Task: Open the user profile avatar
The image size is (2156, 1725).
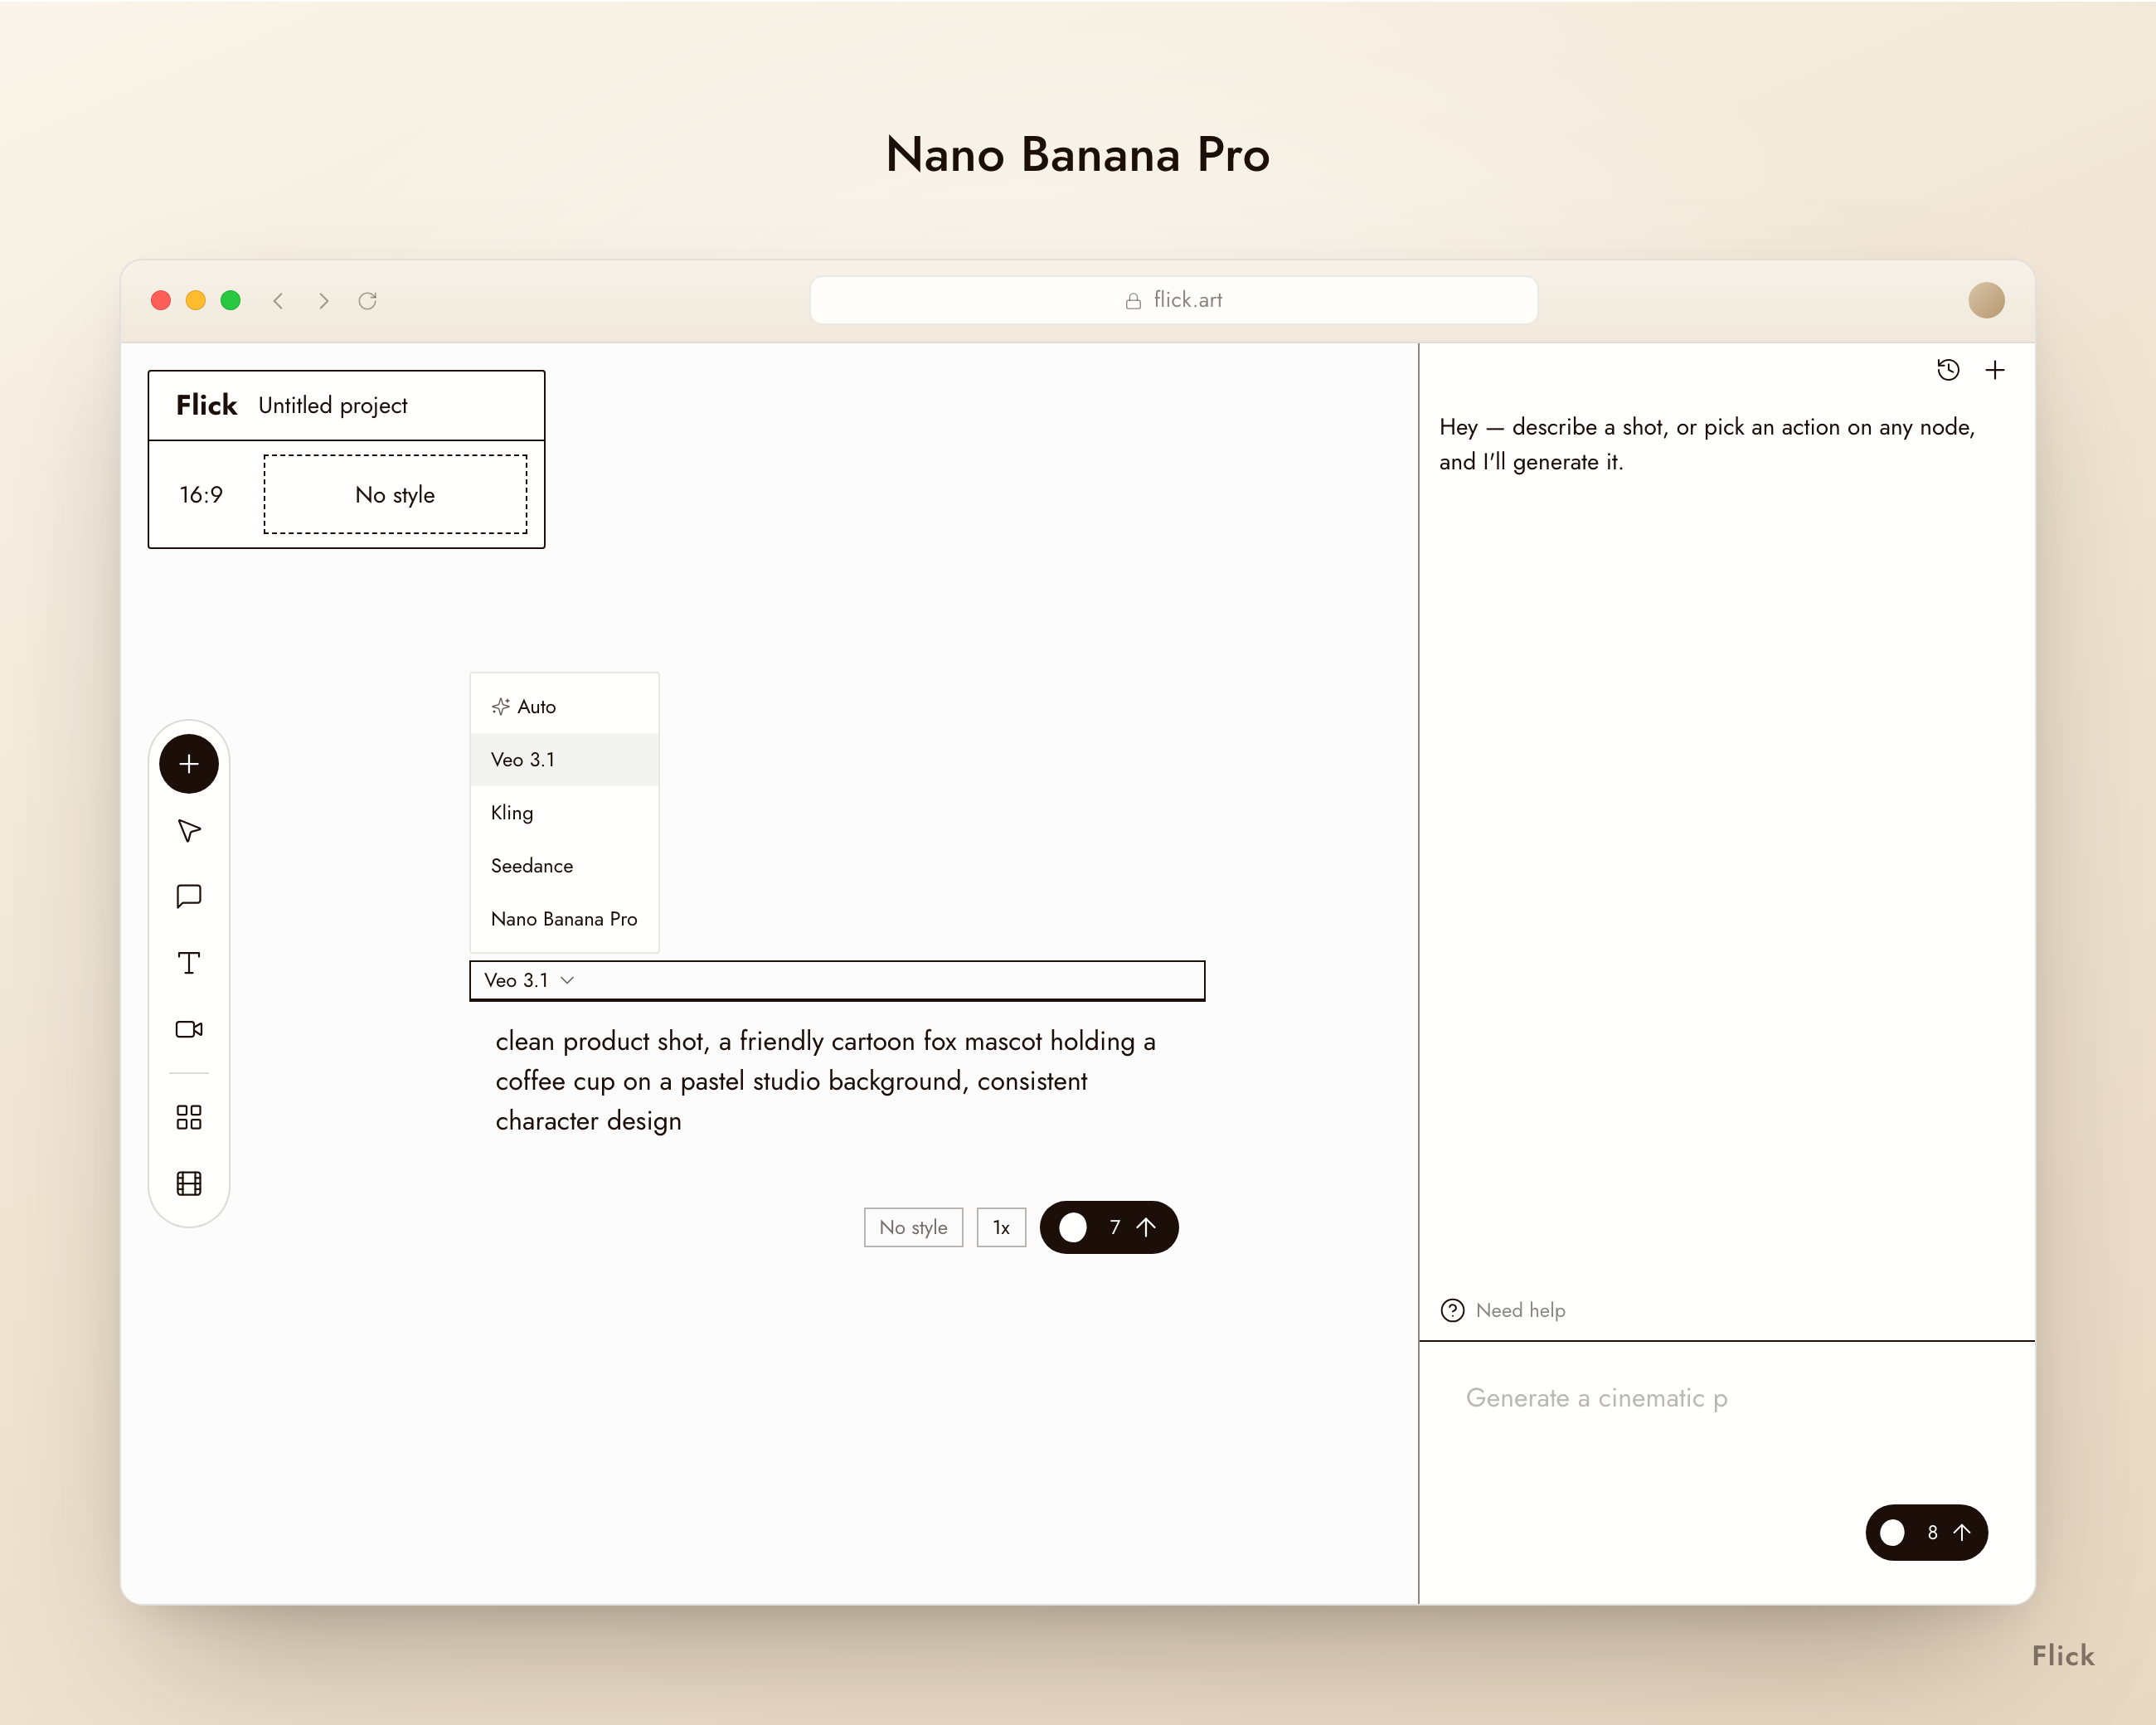Action: (1986, 300)
